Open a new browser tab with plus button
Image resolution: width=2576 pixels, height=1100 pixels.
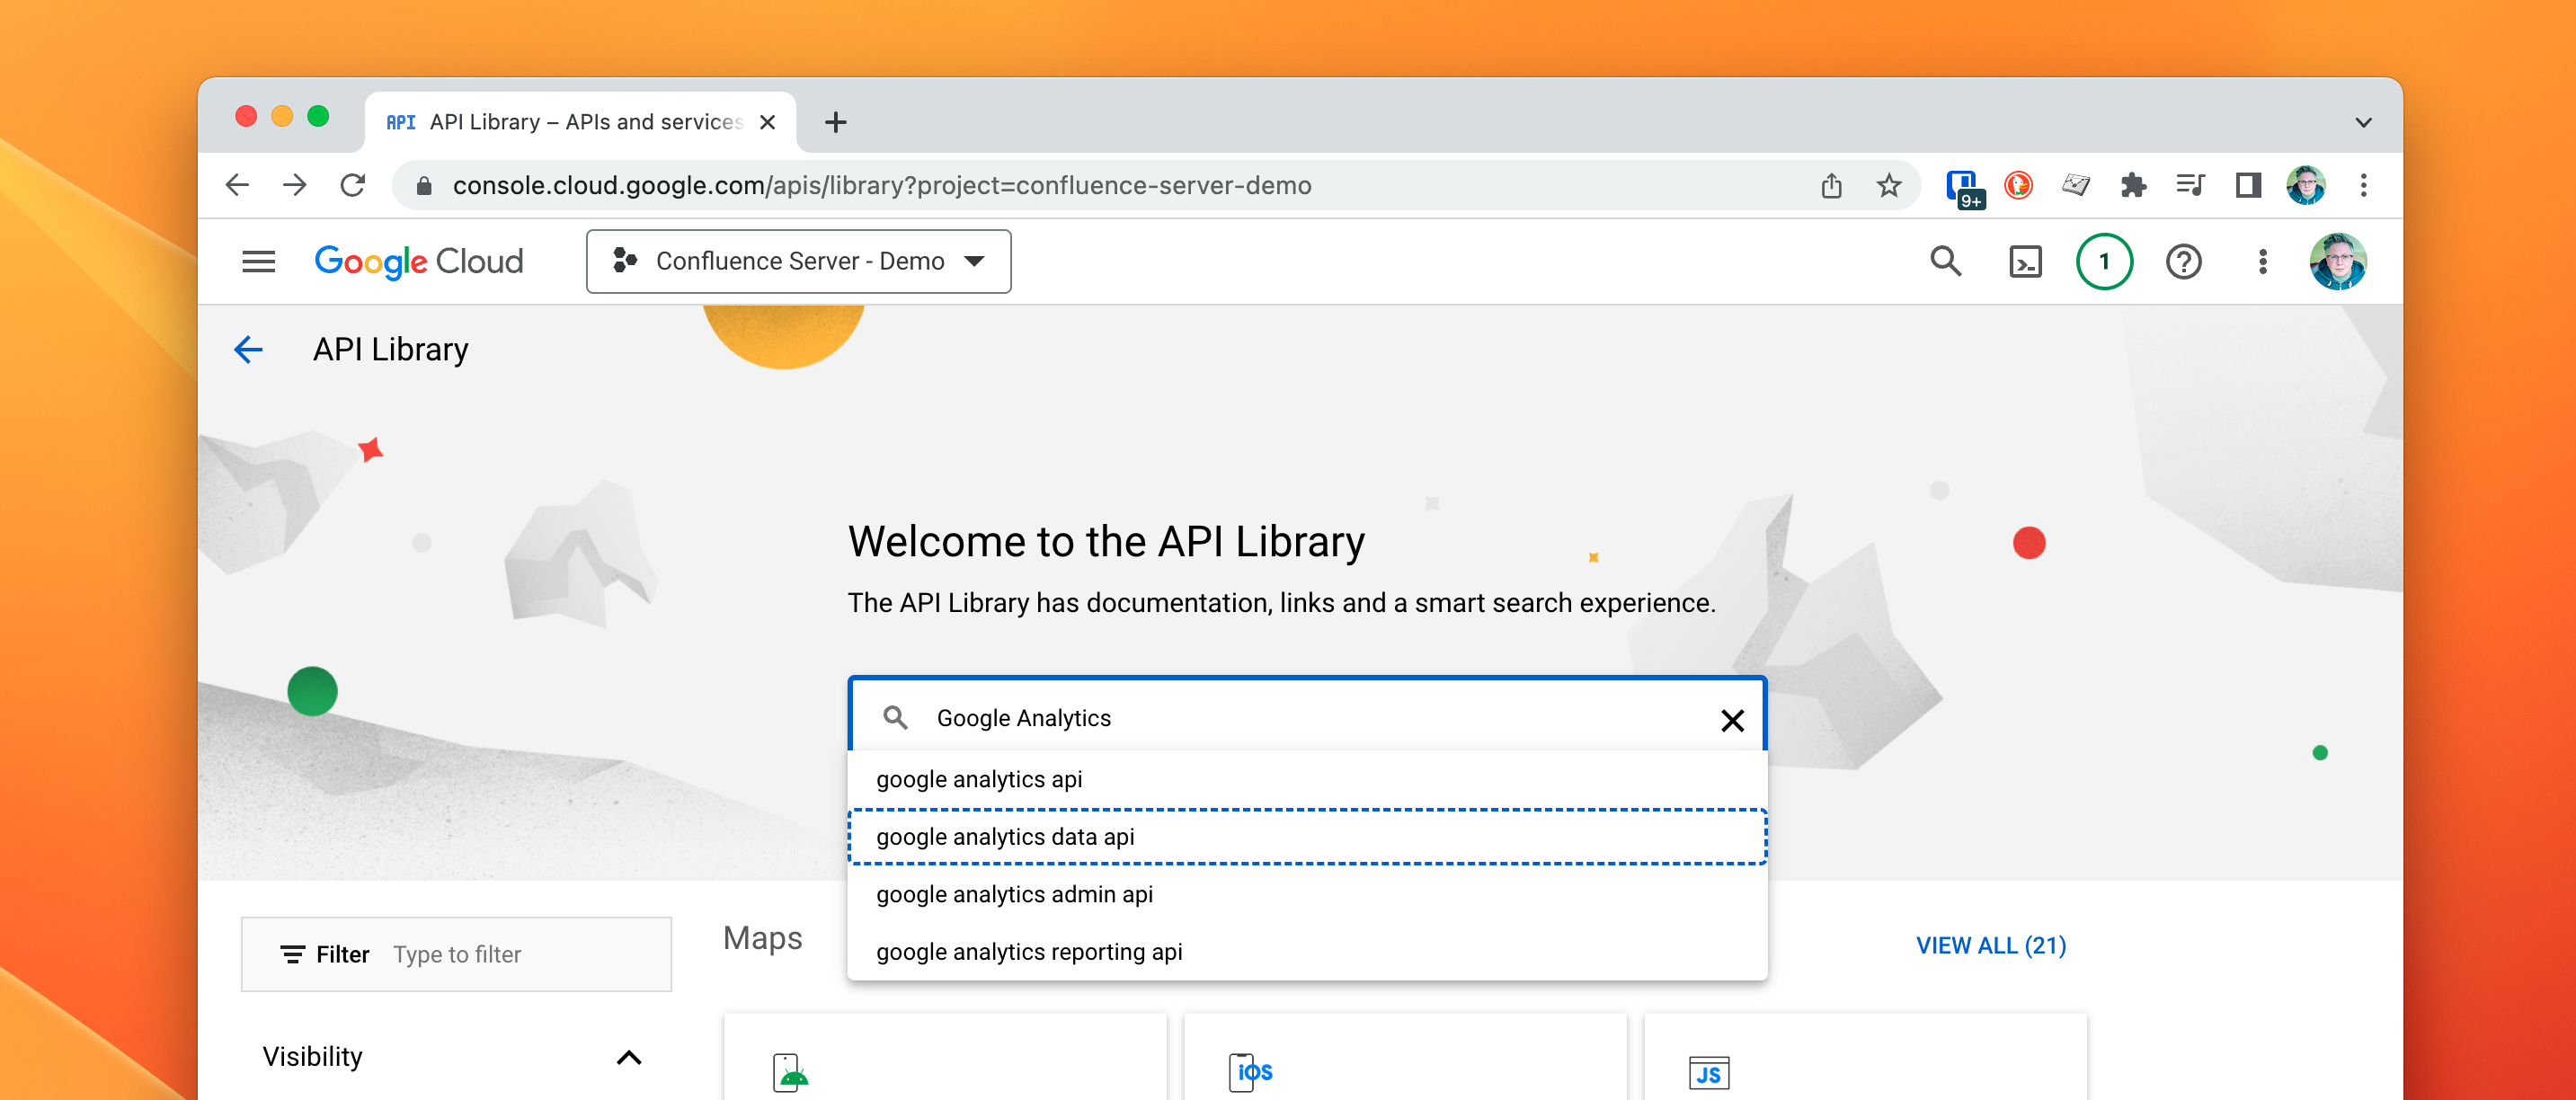(x=835, y=123)
